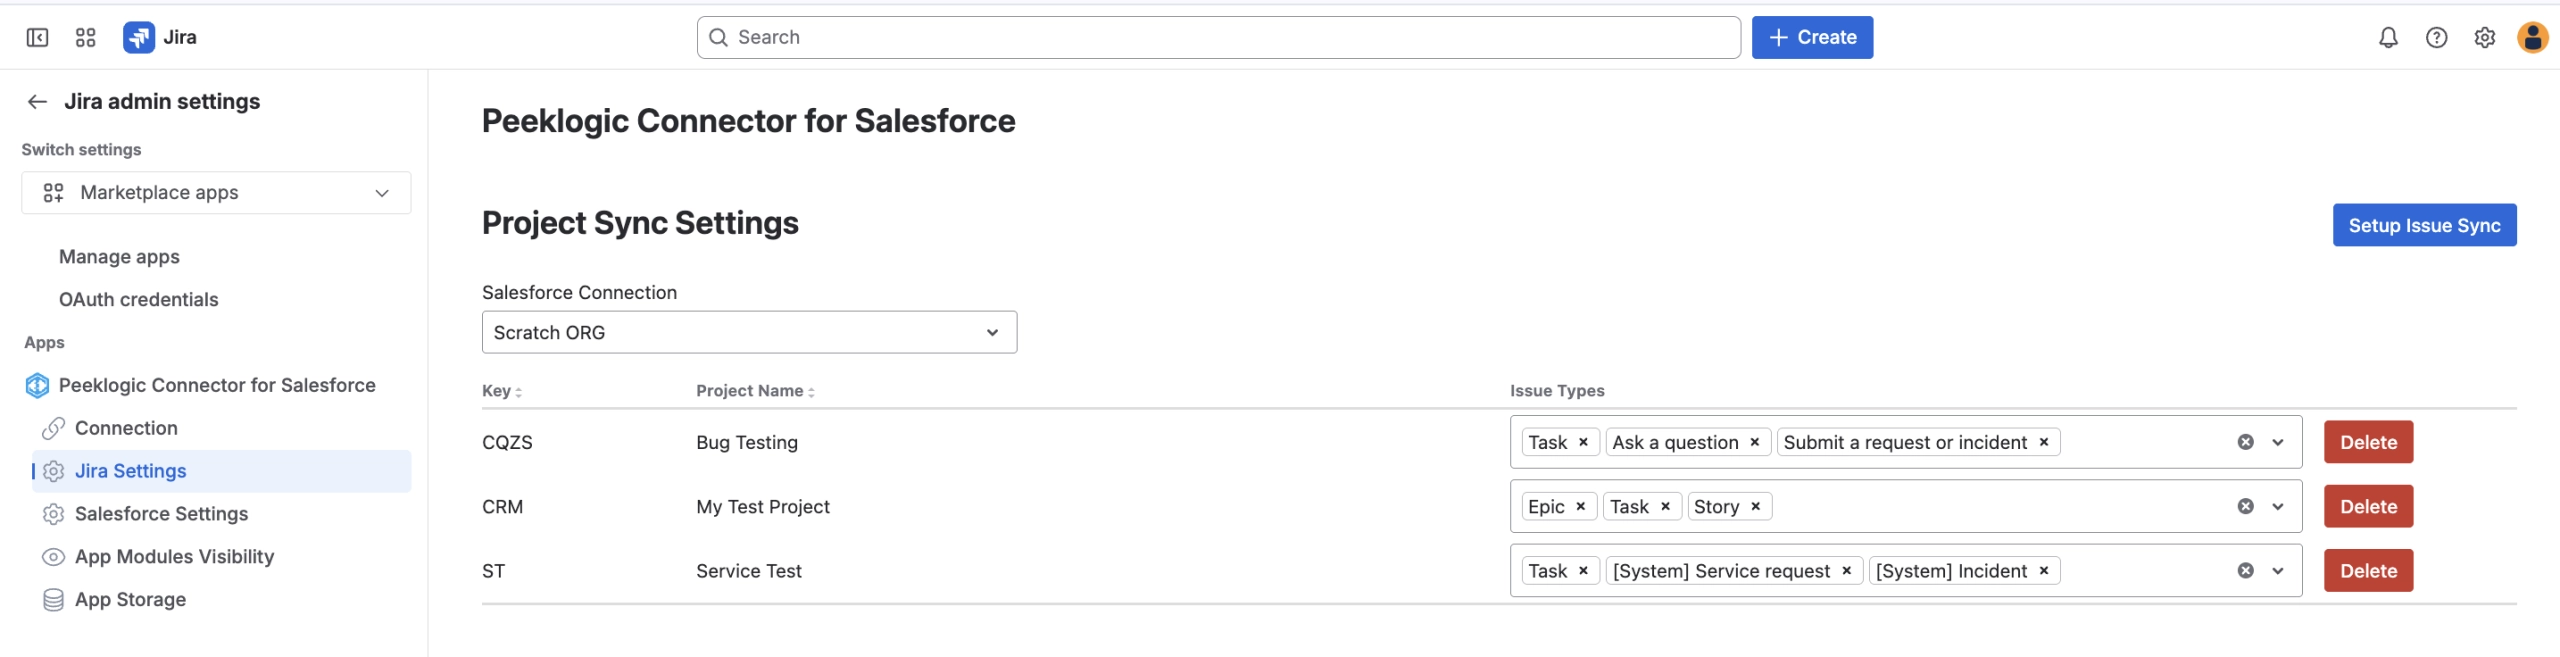
Task: Clear all issue types for Bug Testing
Action: click(x=2246, y=442)
